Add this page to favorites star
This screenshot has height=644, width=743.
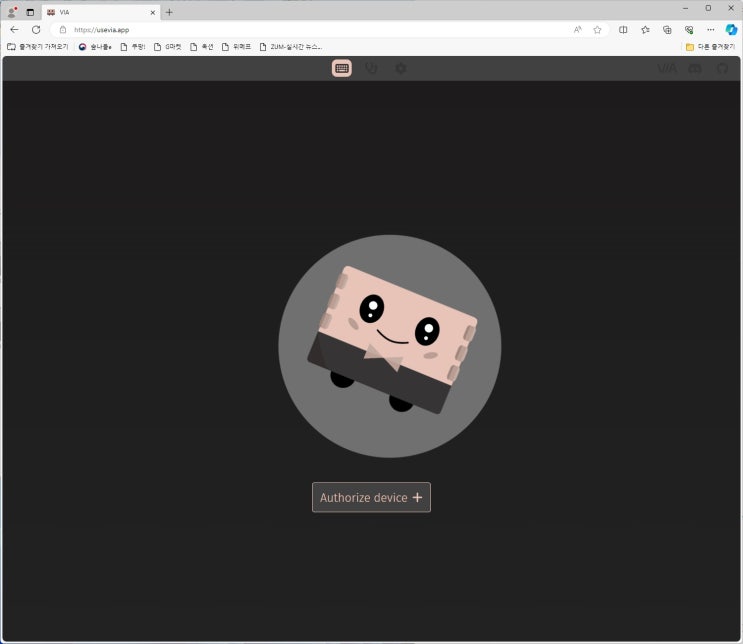pos(598,29)
